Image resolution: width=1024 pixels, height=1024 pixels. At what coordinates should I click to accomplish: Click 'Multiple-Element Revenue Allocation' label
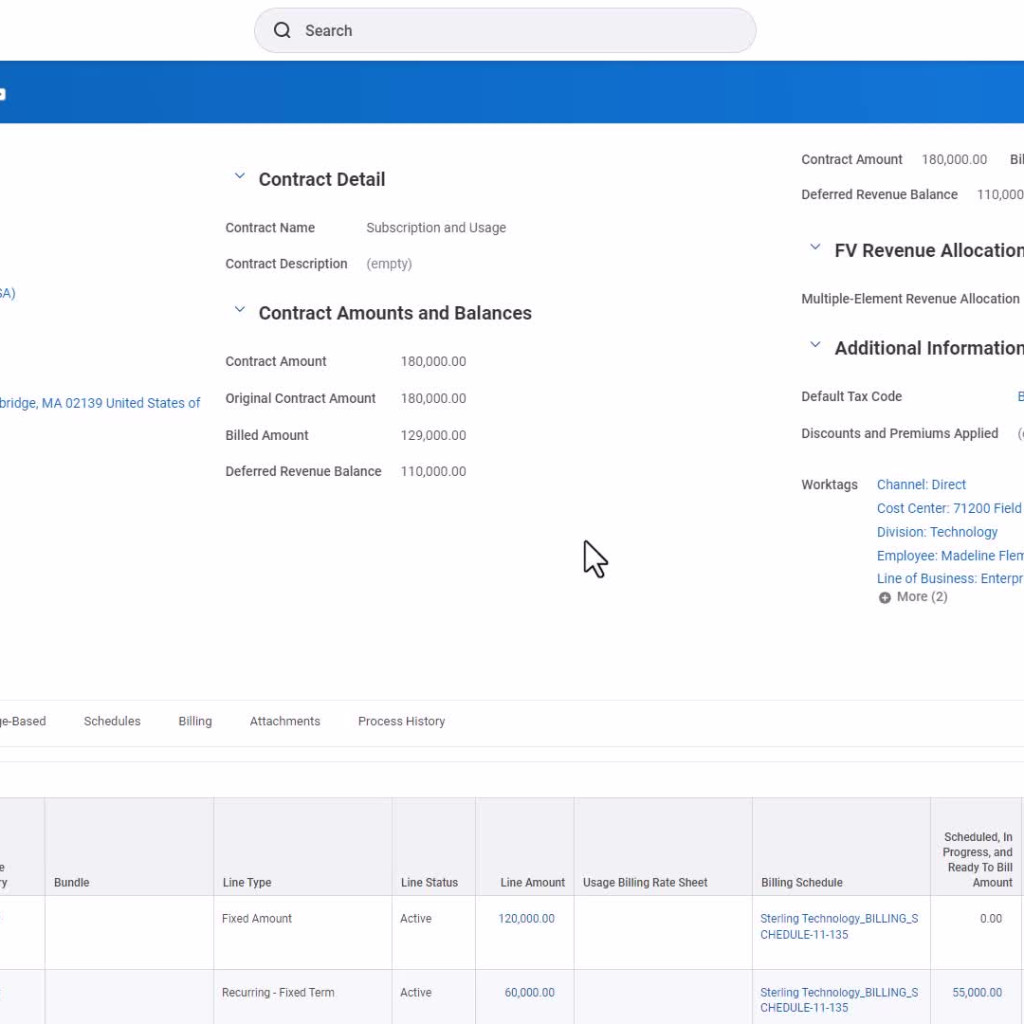tap(910, 298)
